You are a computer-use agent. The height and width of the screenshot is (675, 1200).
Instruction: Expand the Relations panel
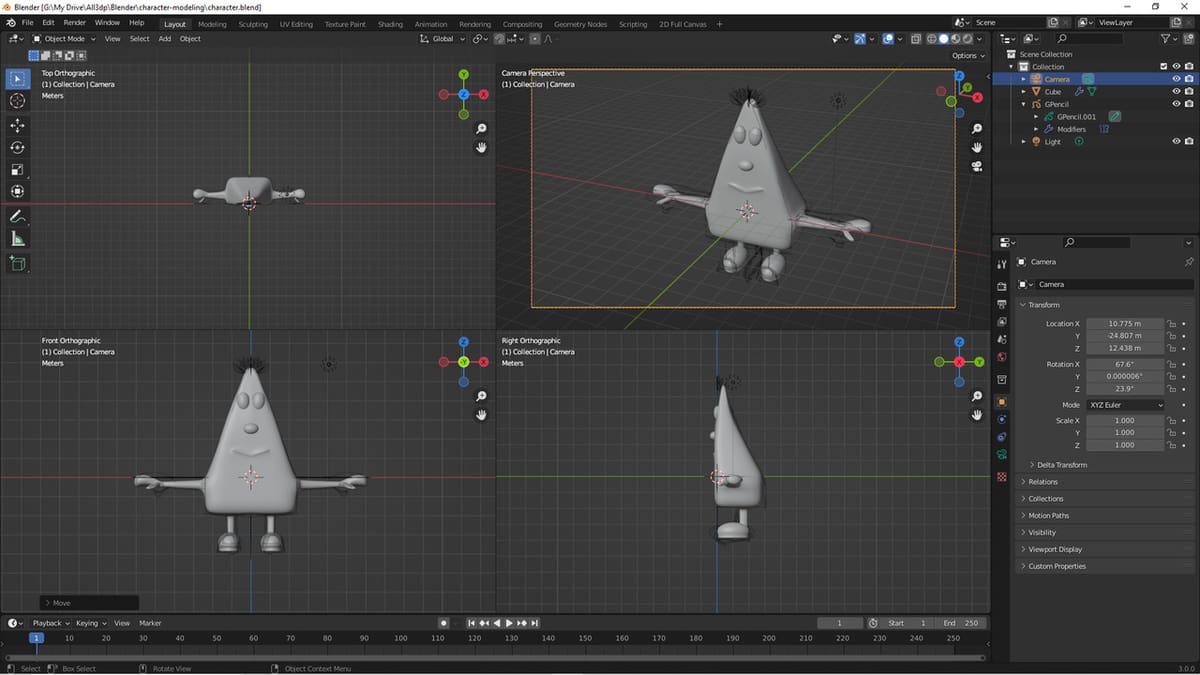click(1040, 482)
